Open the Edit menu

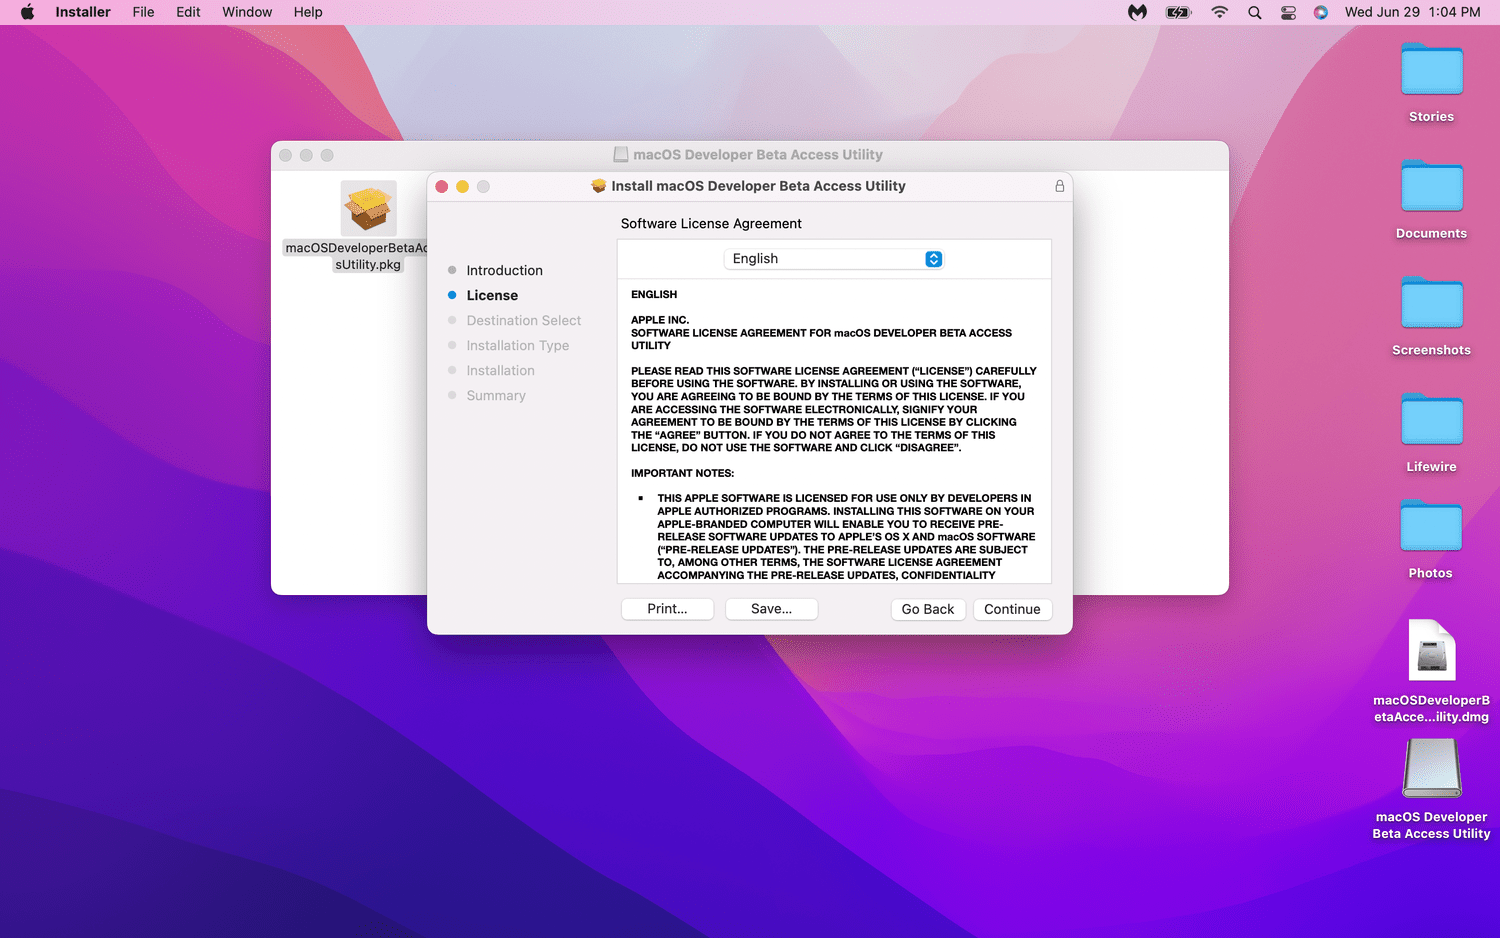click(188, 12)
